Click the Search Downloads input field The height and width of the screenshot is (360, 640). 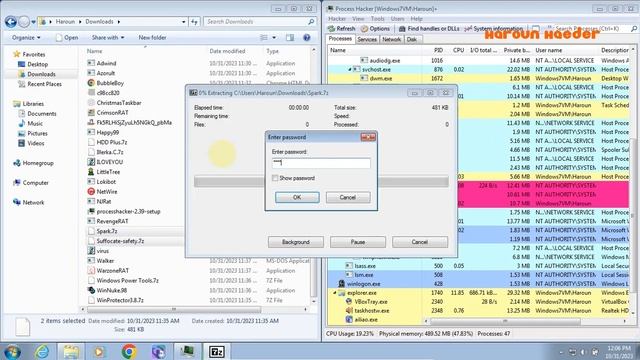point(256,22)
